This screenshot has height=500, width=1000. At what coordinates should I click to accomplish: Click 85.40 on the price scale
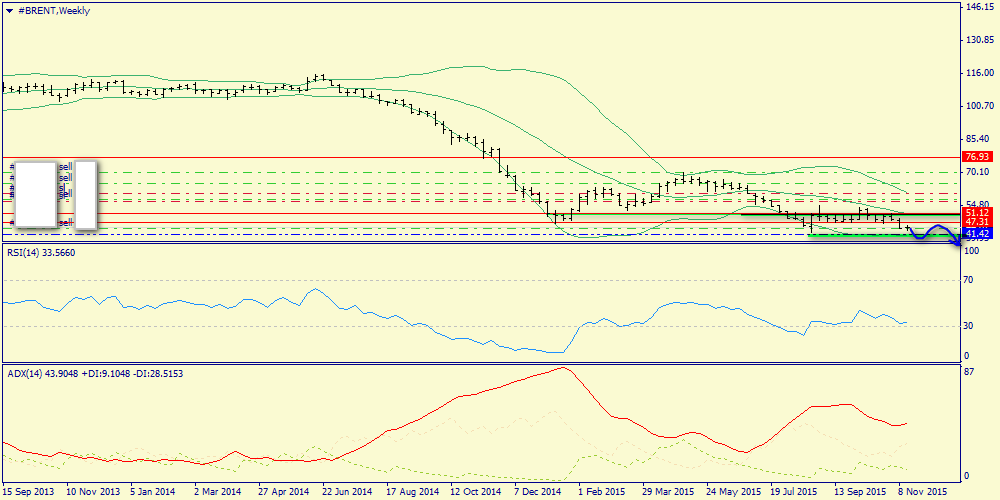[x=978, y=139]
